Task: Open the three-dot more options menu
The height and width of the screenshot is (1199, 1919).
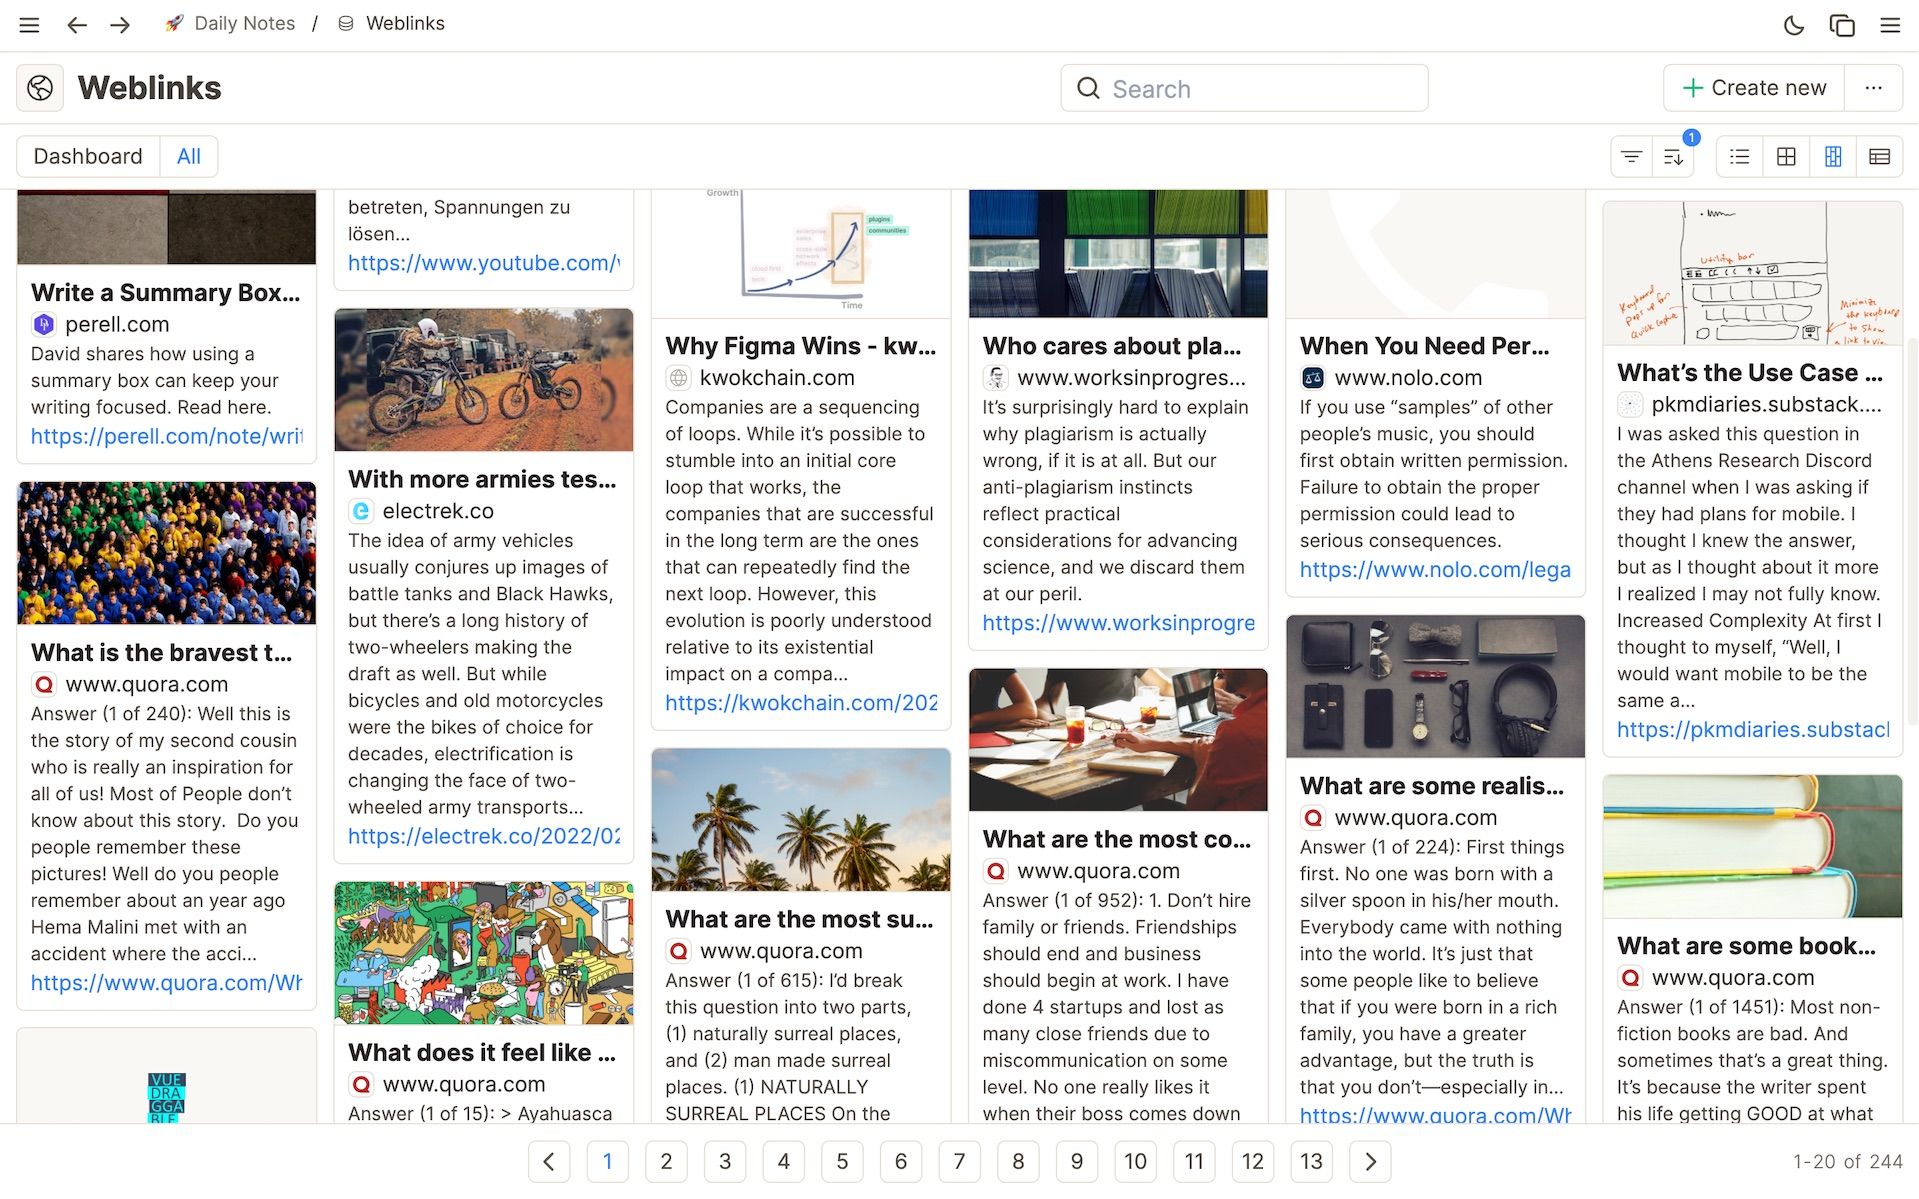Action: [x=1874, y=88]
